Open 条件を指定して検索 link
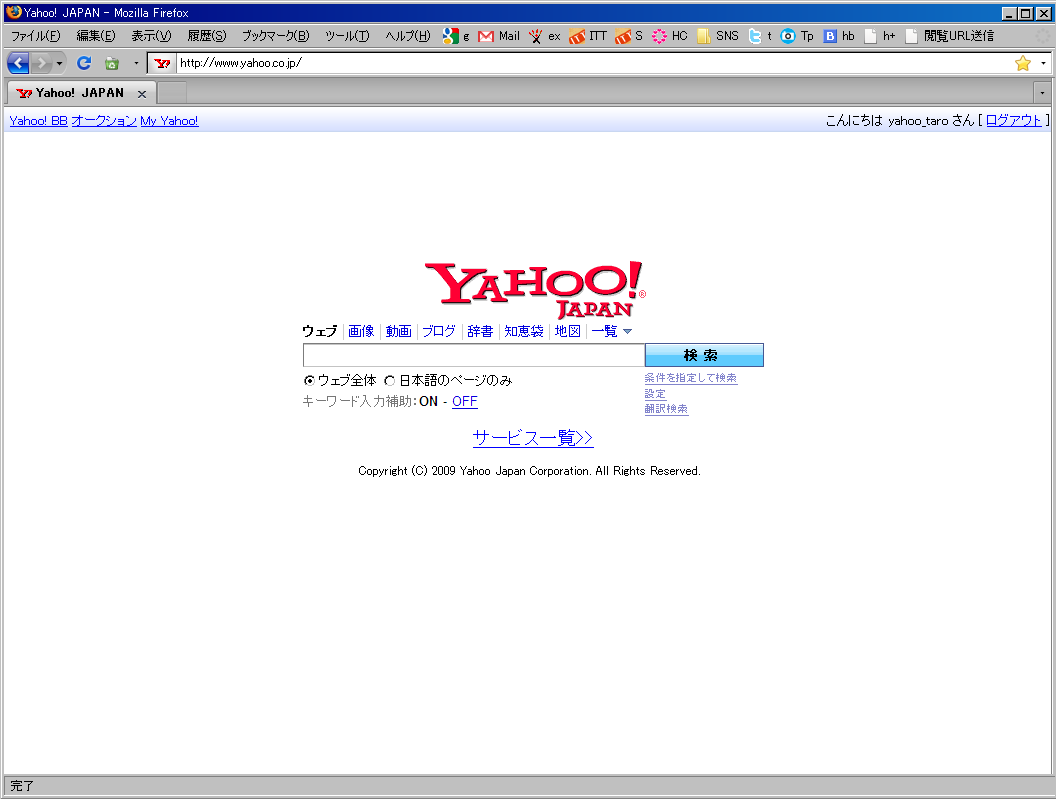Screen dimensions: 1056x799 (x=691, y=378)
